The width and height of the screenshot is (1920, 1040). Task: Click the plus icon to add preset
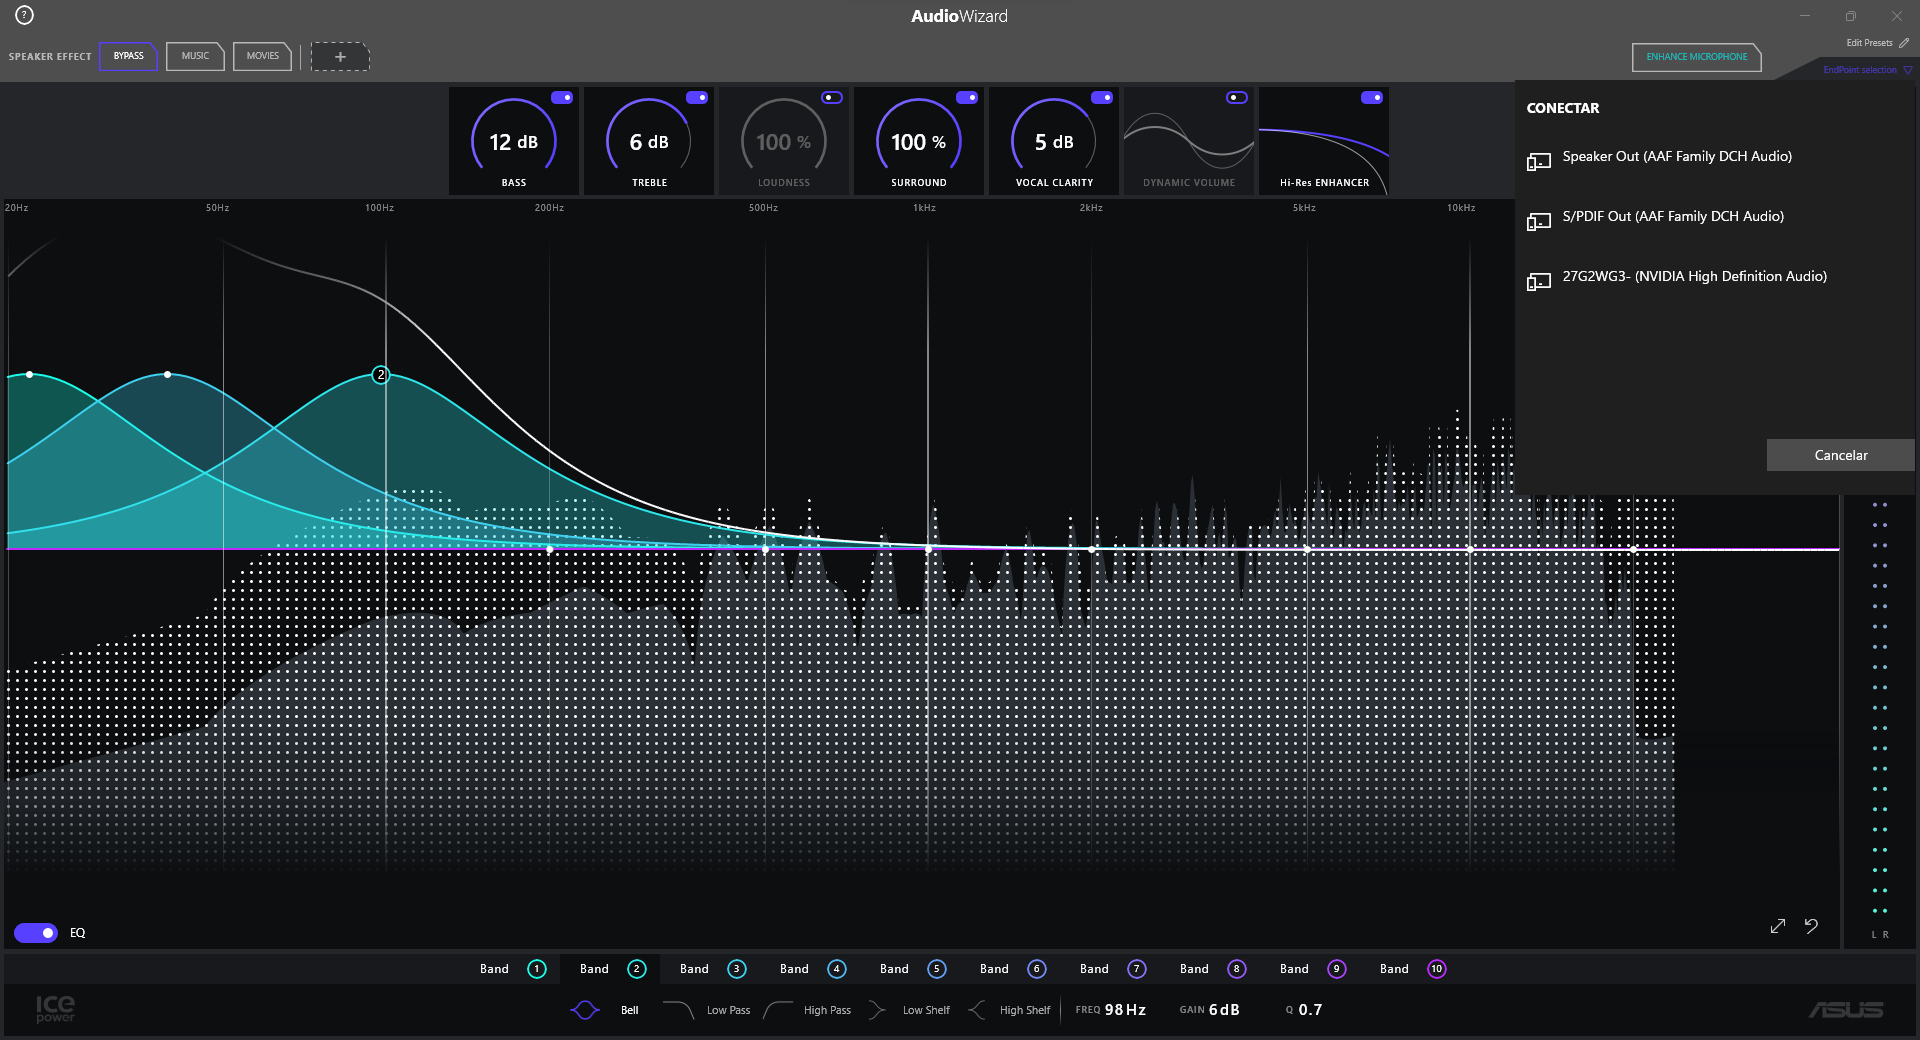[x=340, y=57]
